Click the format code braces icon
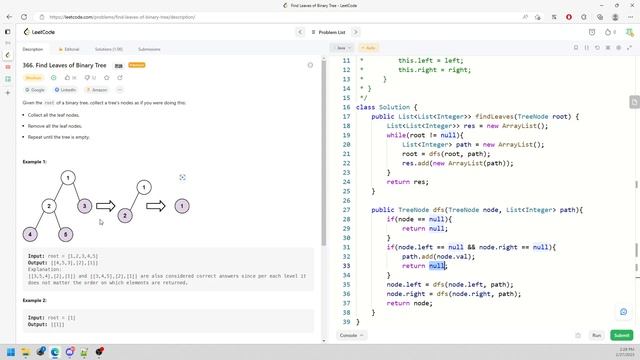Image resolution: width=640 pixels, height=360 pixels. pos(587,48)
